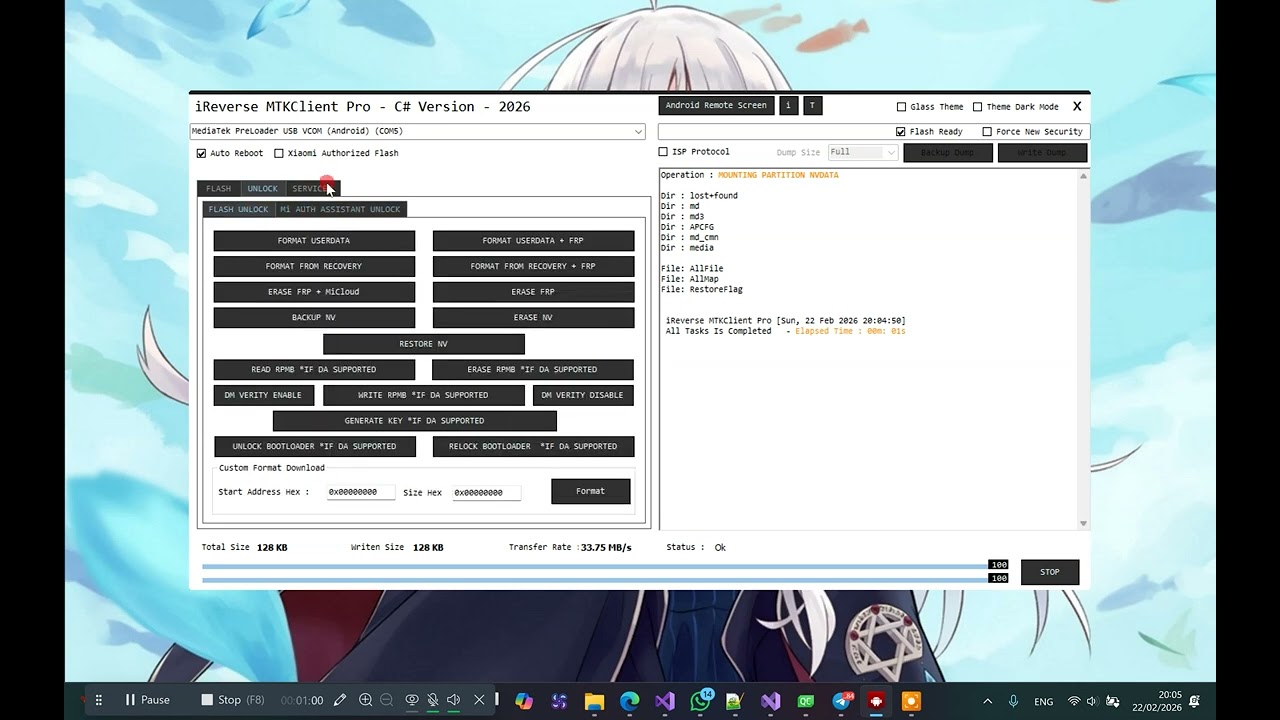1280x720 pixels.
Task: Click the log panel scrollbar down arrow
Action: pos(1083,523)
